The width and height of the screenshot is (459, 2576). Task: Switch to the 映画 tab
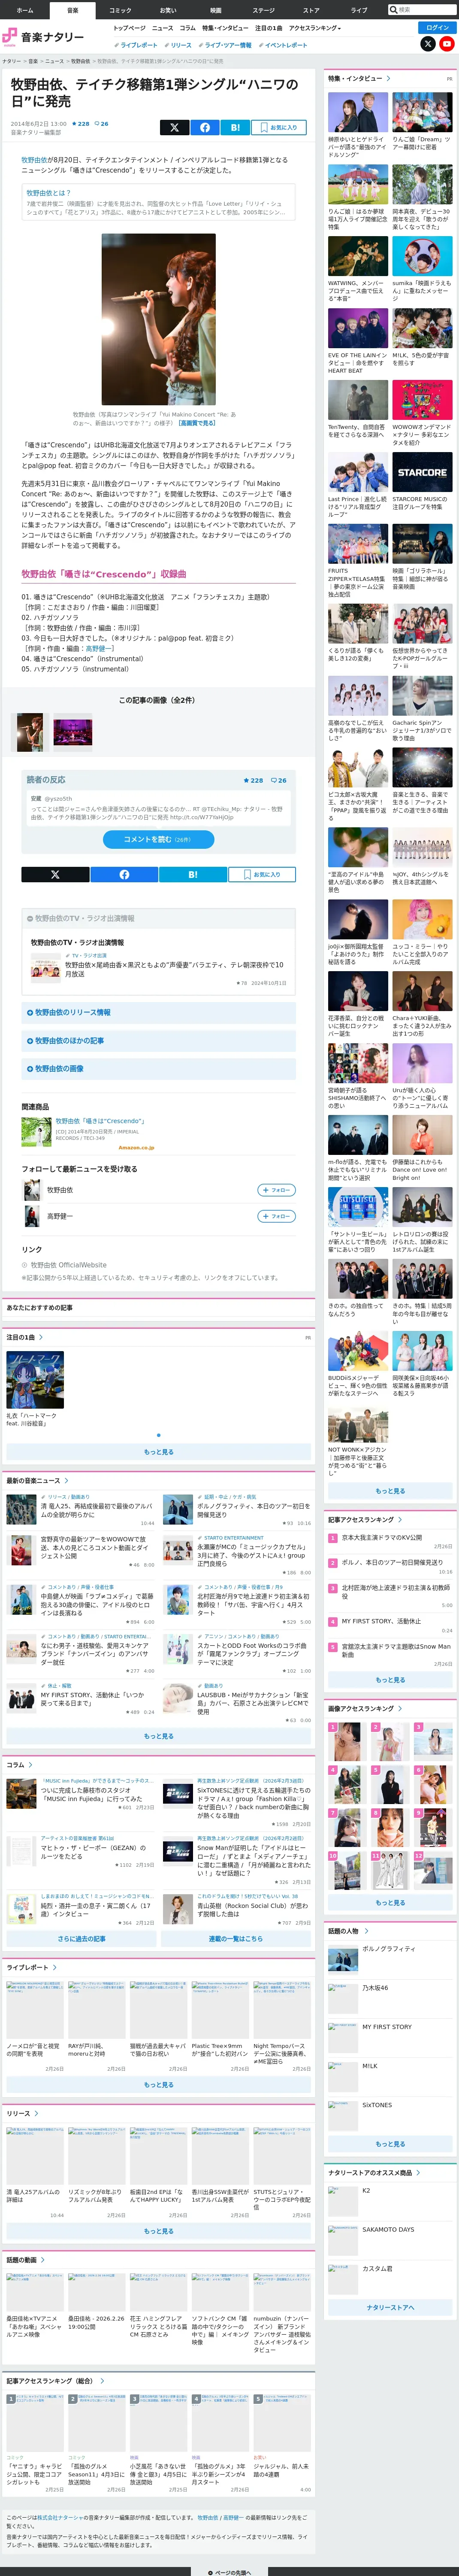[x=216, y=10]
